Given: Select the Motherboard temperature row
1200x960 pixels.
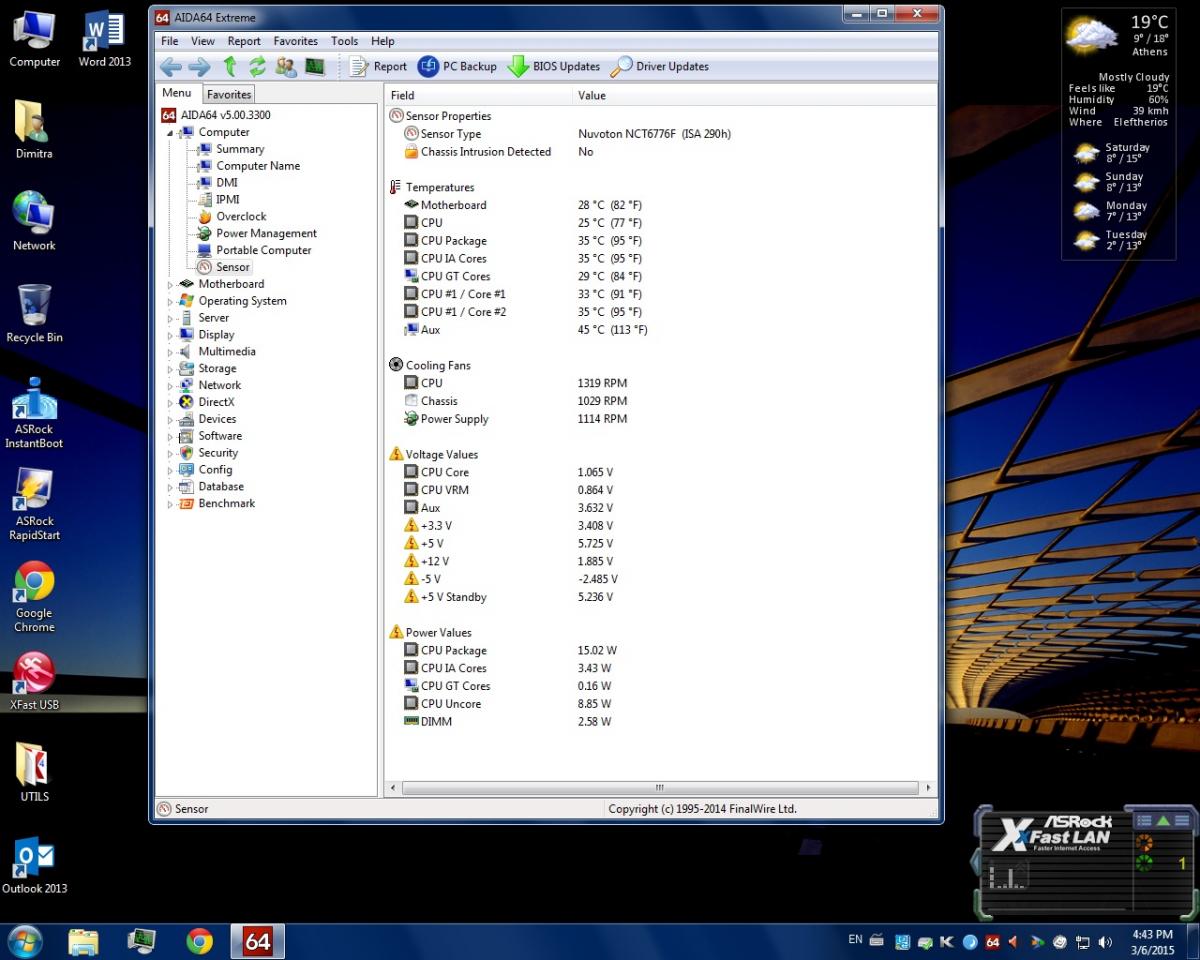Looking at the screenshot, I should (x=660, y=205).
